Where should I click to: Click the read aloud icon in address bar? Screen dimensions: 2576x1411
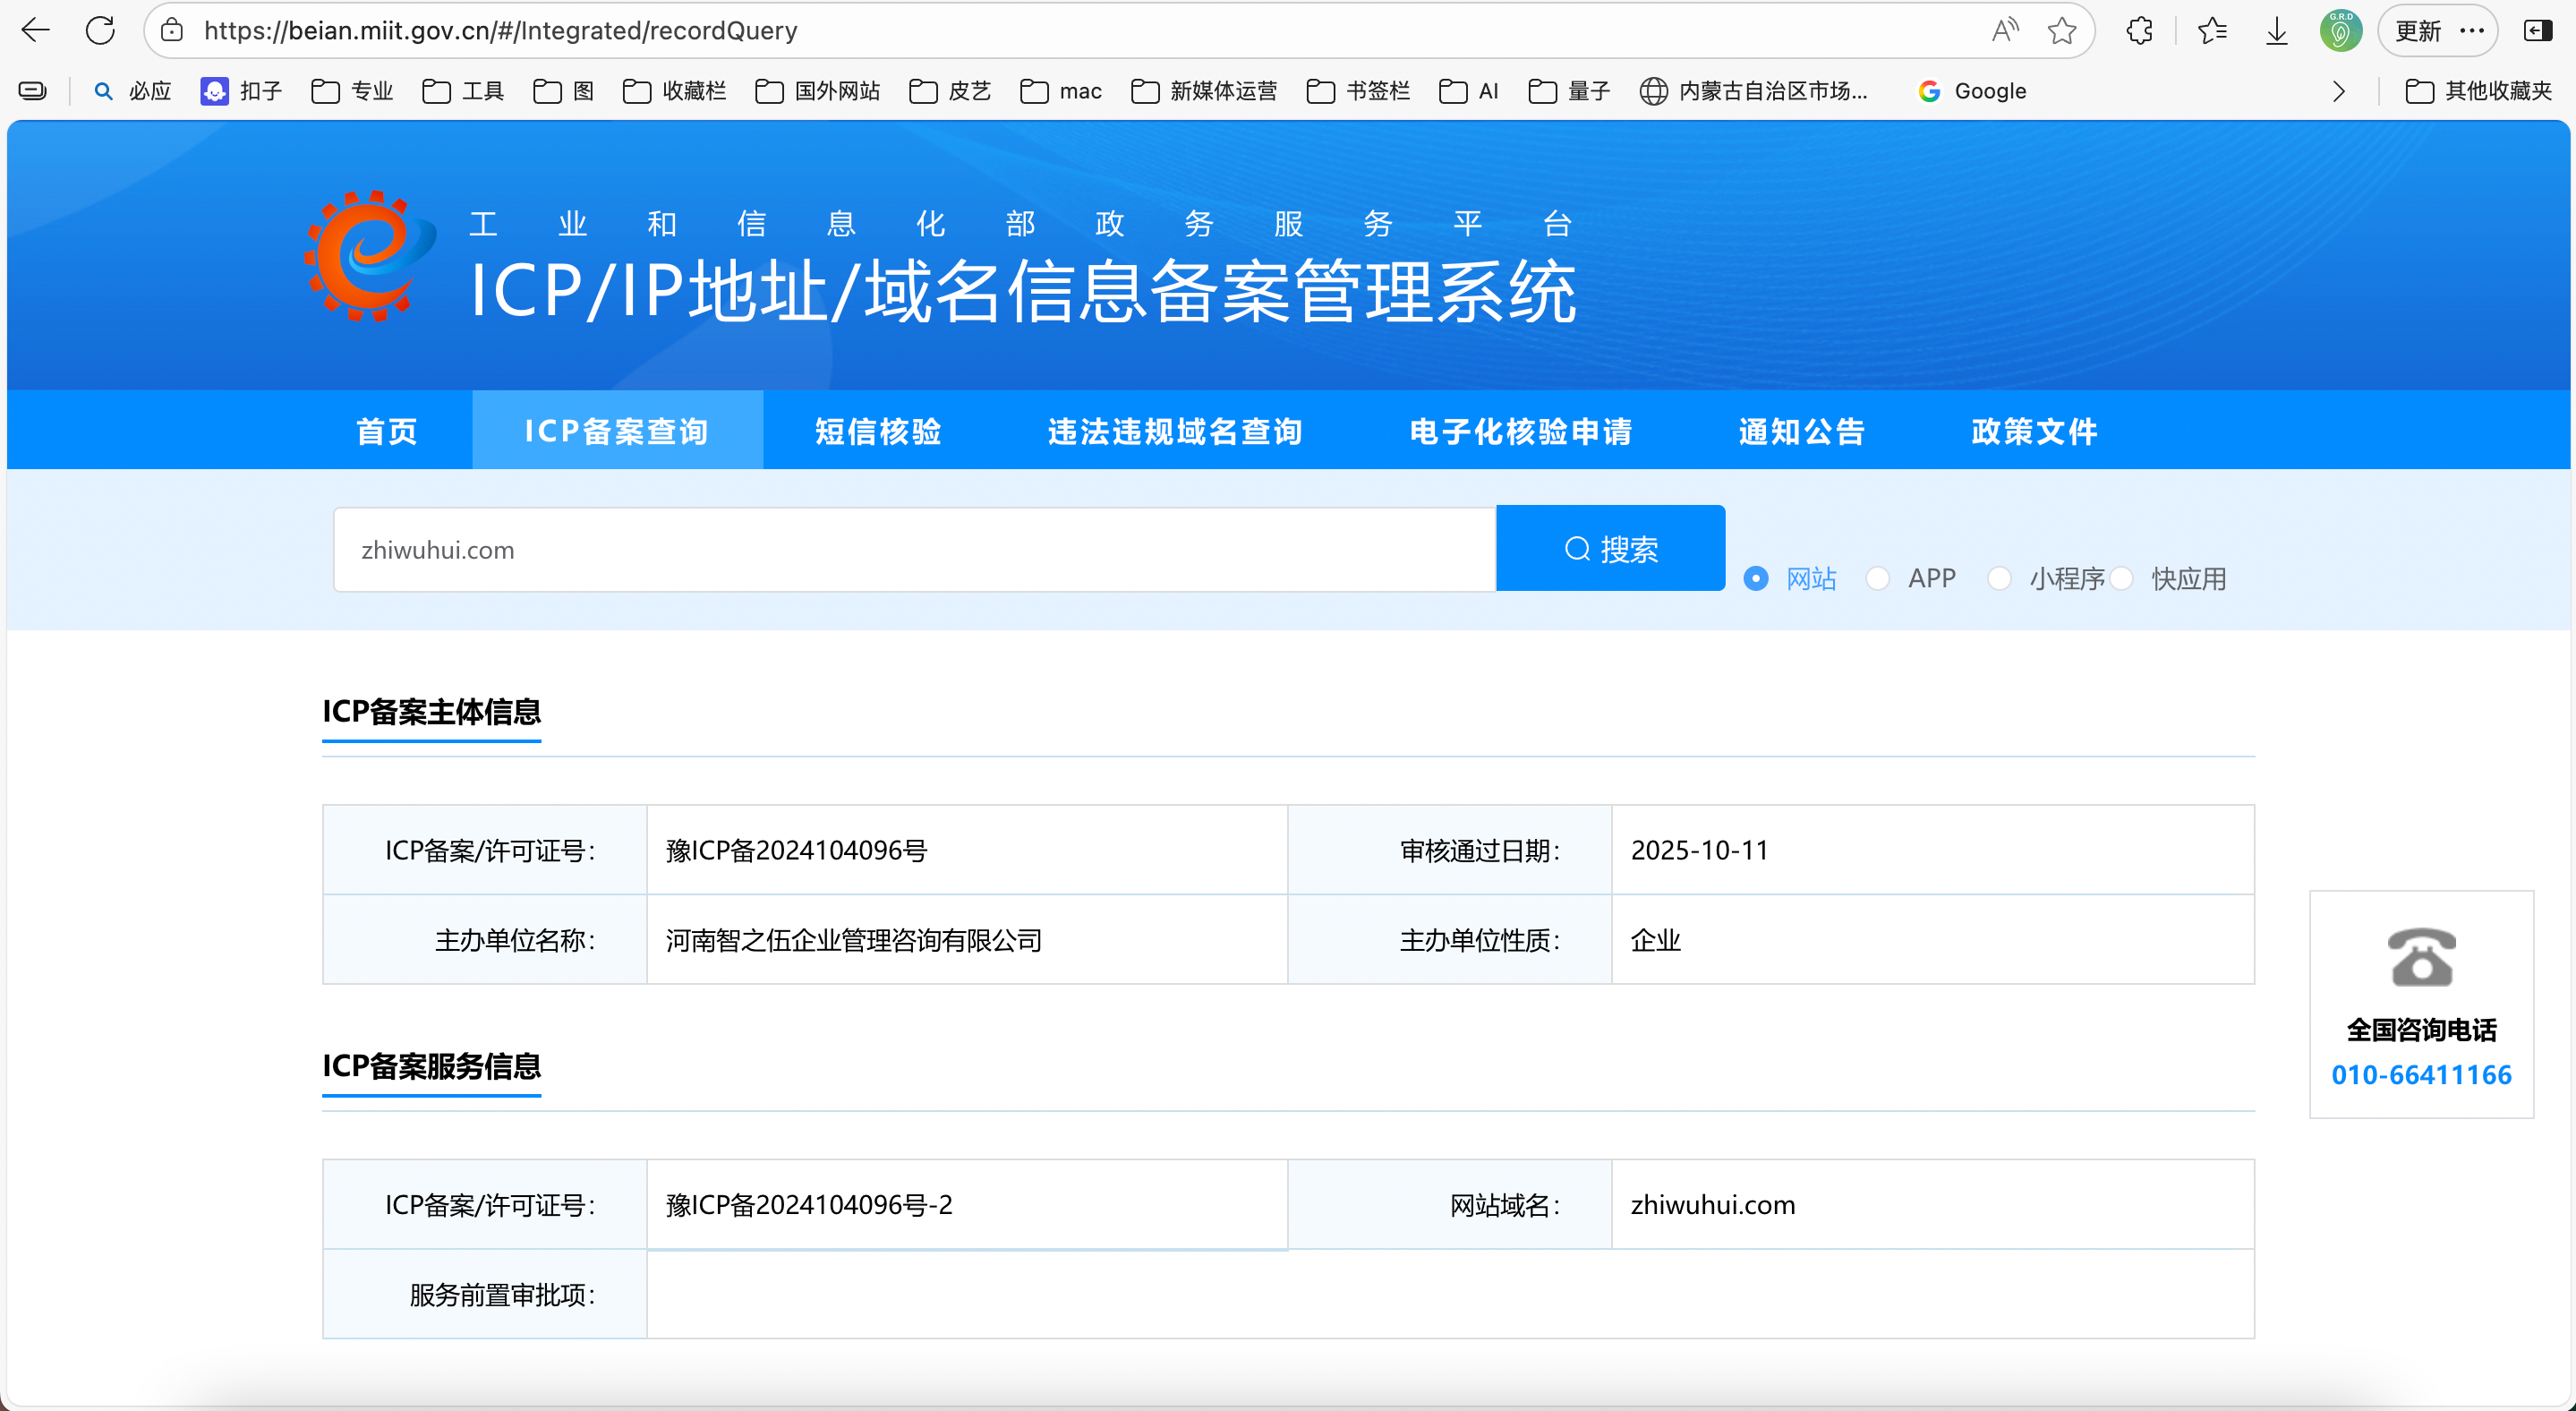tap(2004, 30)
